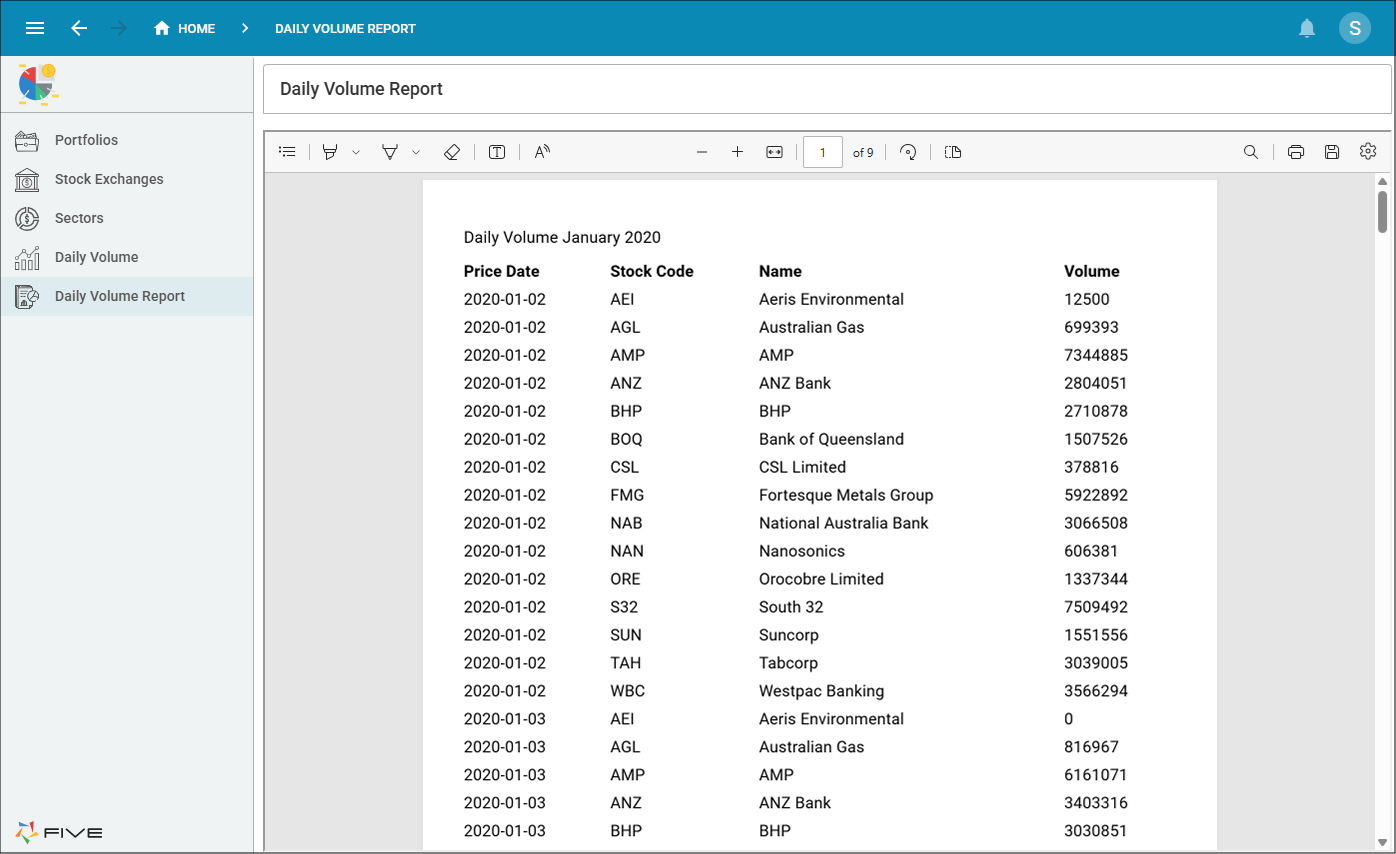Screen dimensions: 1396x854
Task: Click the 'of 9' page count label
Action: tap(863, 153)
